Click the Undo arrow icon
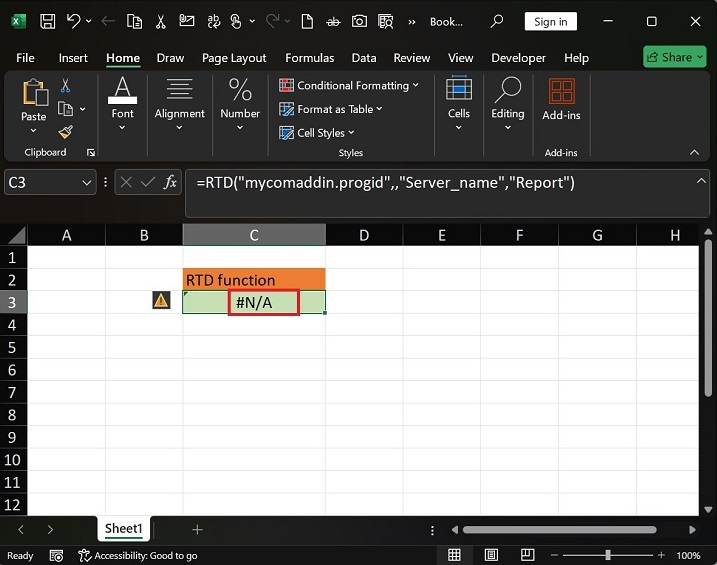 click(x=73, y=21)
